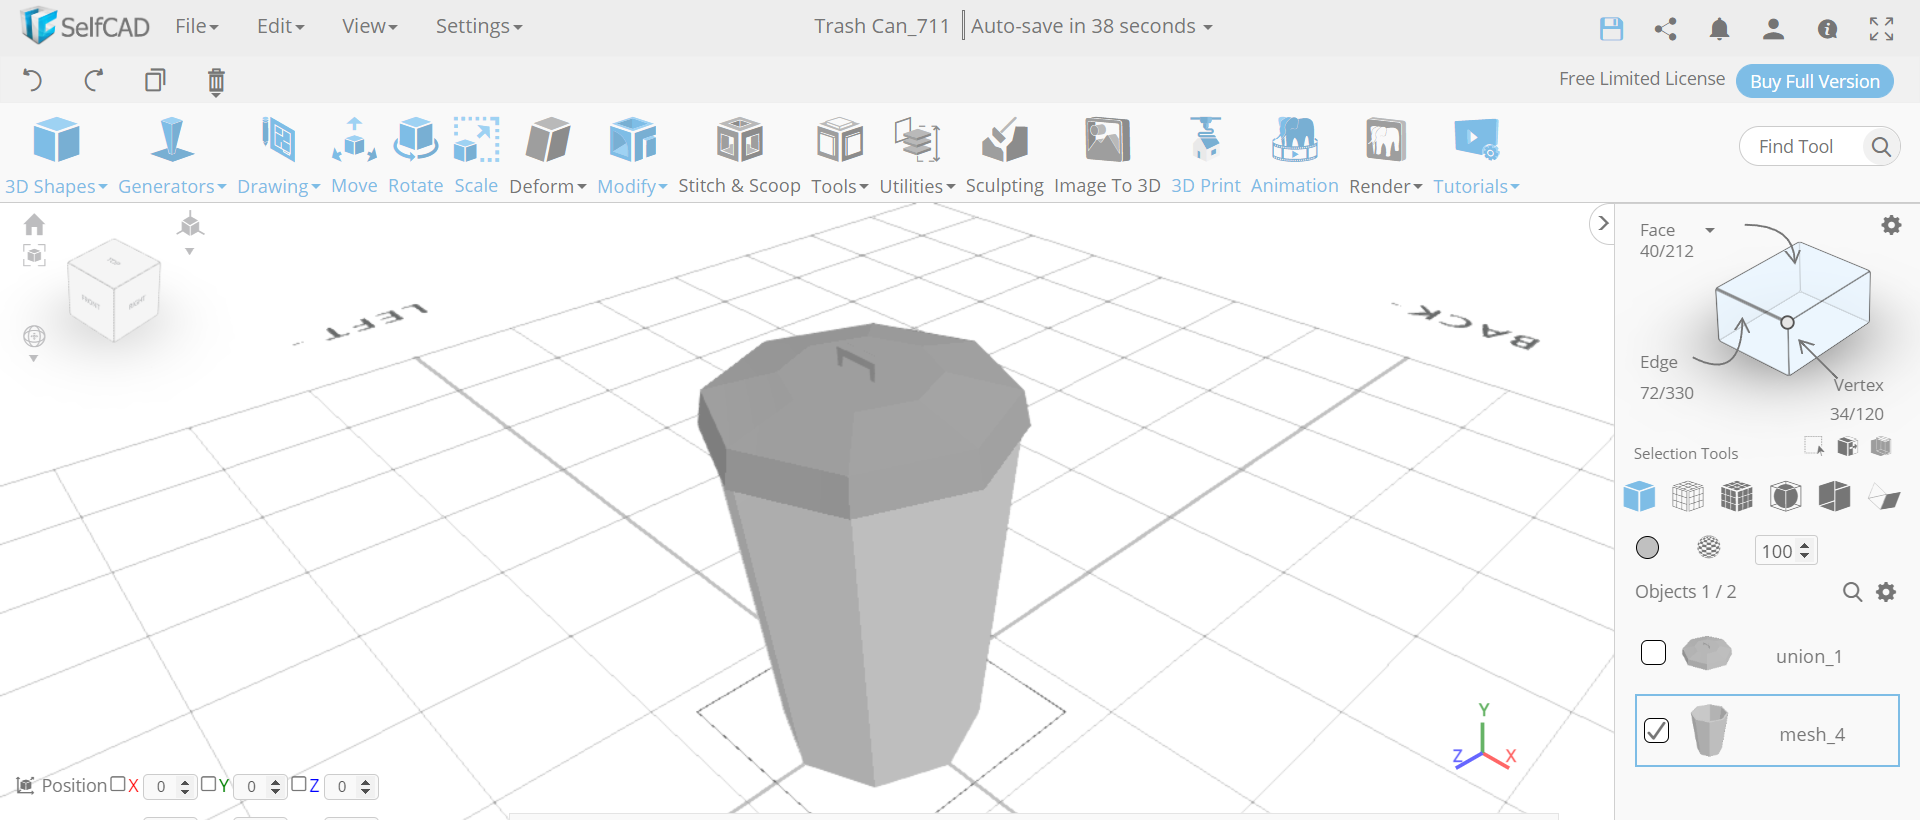This screenshot has width=1920, height=820.
Task: Open the Utilities tool
Action: click(917, 156)
